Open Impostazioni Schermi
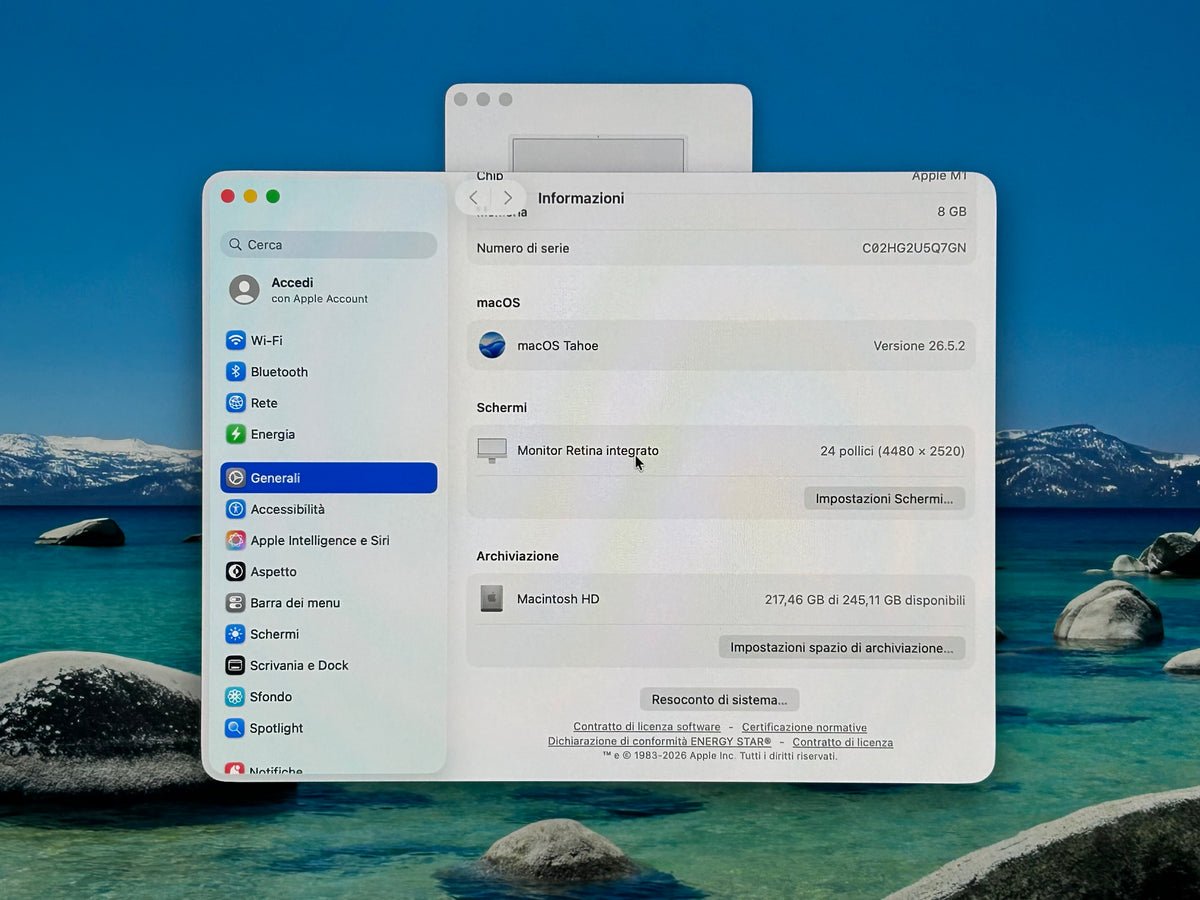Screen dimensions: 1200x900 point(884,498)
